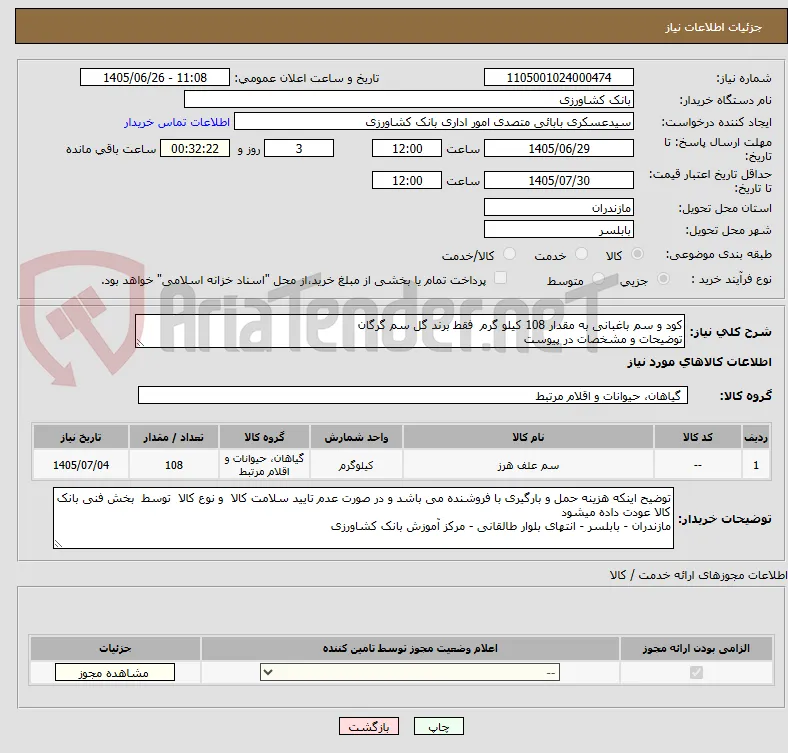Toggle the الزامی بودن ارائه مجوز checkbox
Screen dimensions: 788x753
(696, 673)
